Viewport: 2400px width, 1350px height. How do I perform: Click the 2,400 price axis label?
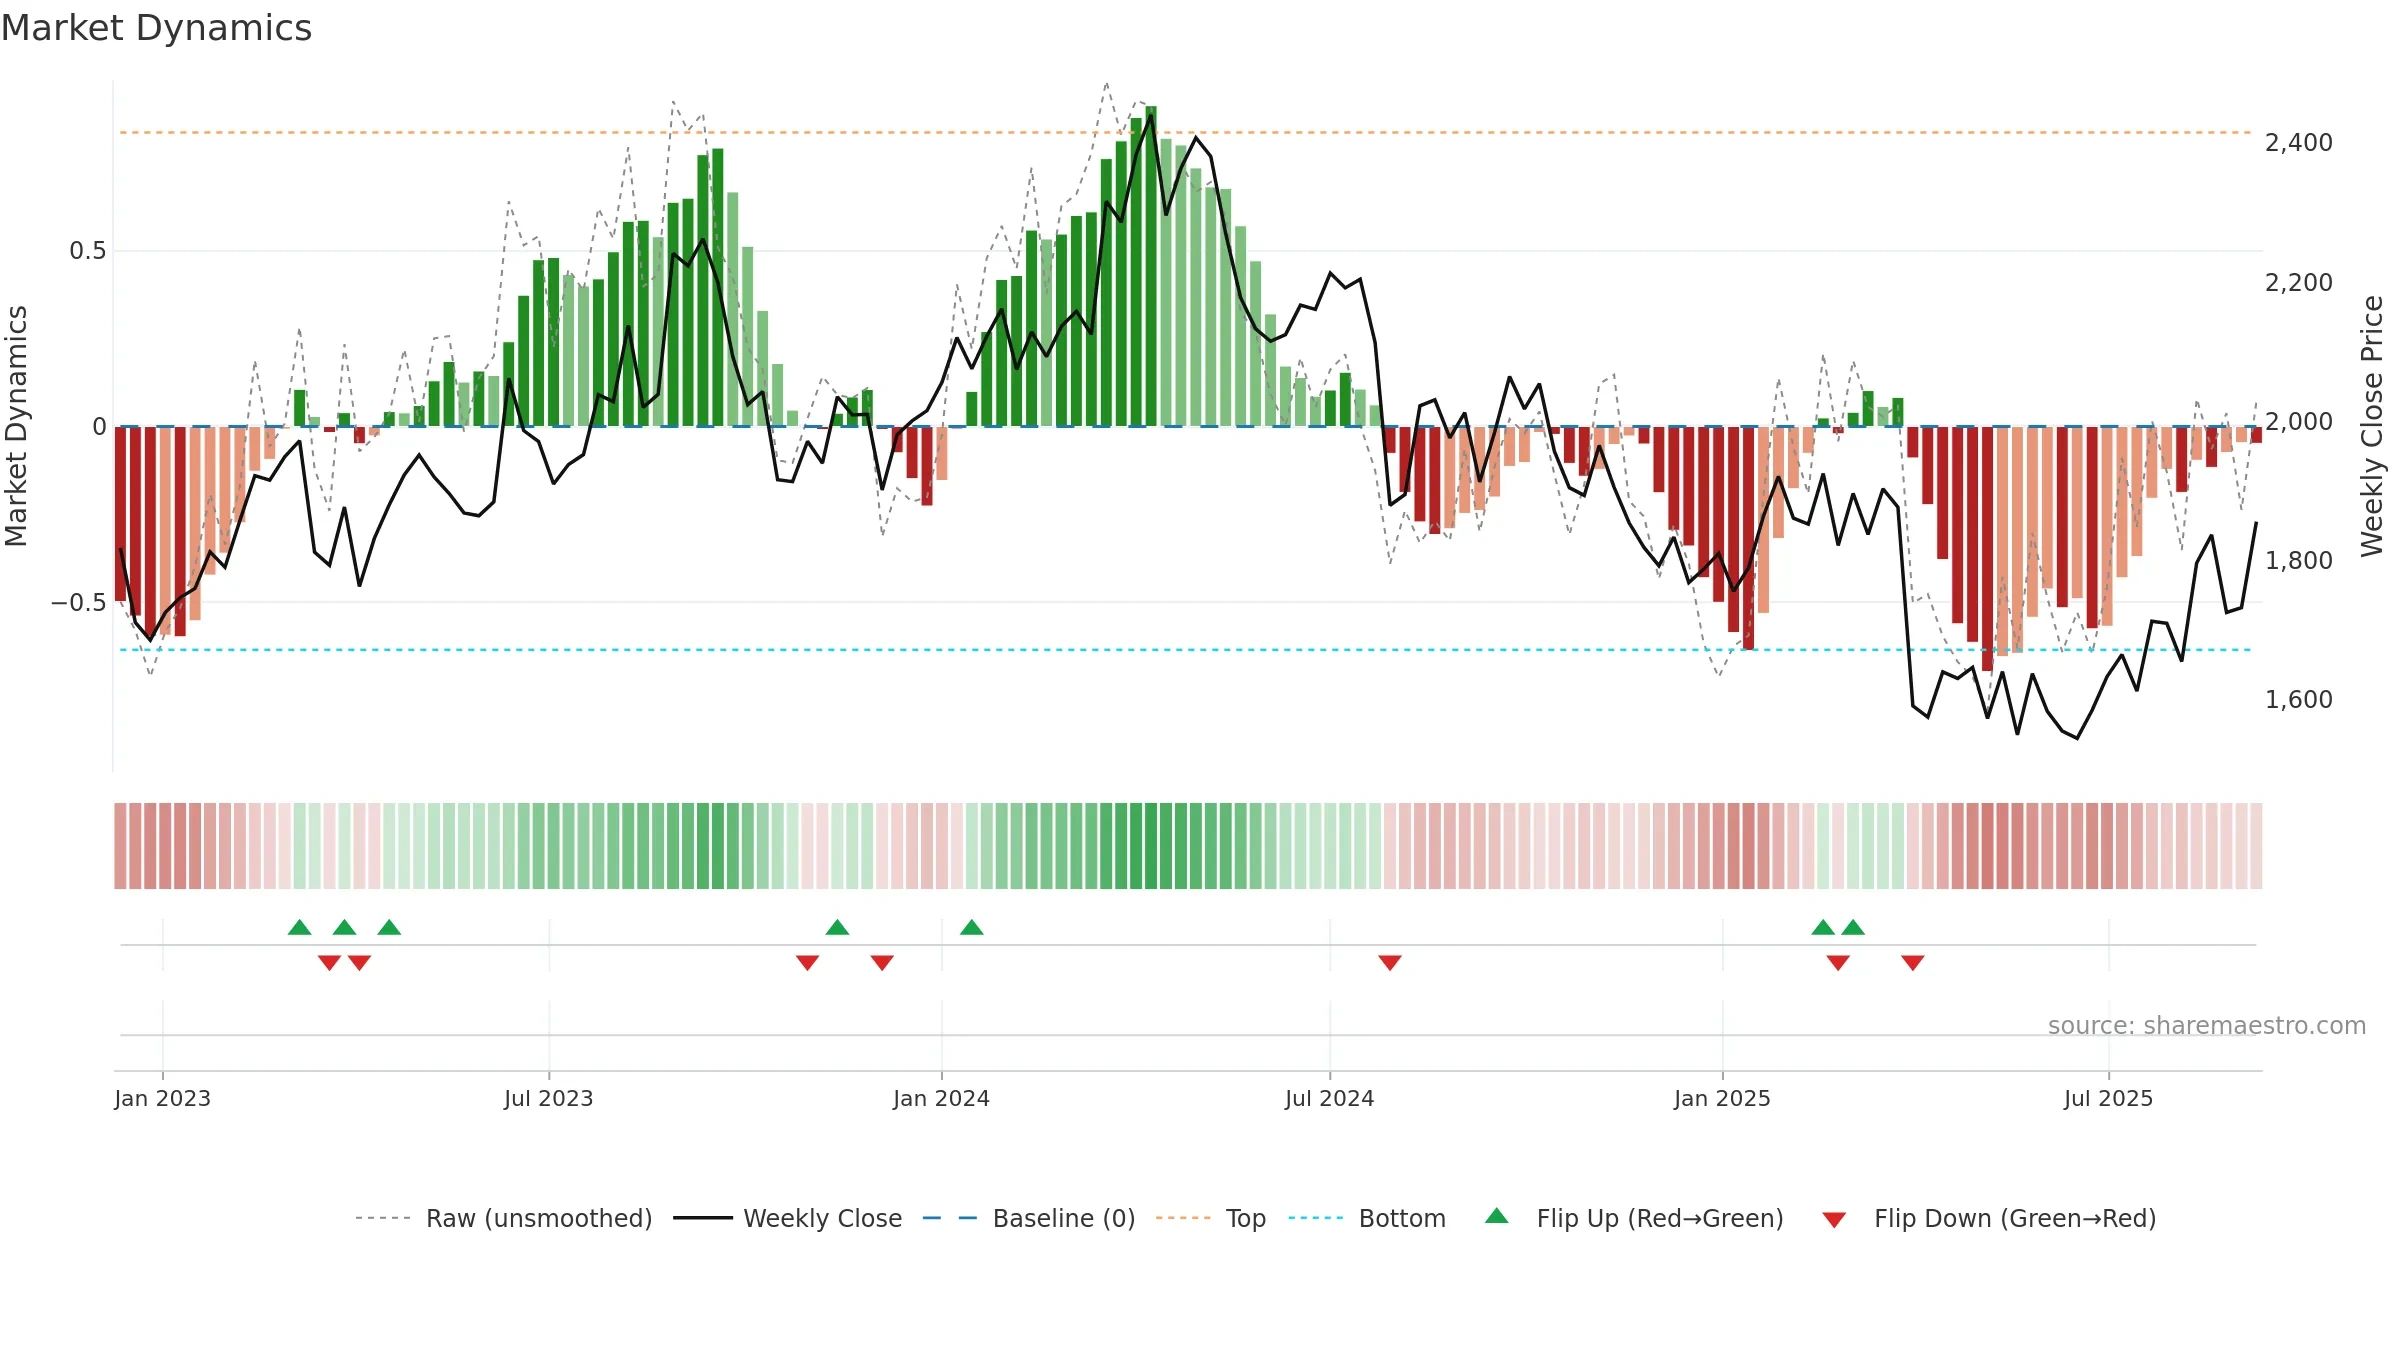[x=2299, y=143]
